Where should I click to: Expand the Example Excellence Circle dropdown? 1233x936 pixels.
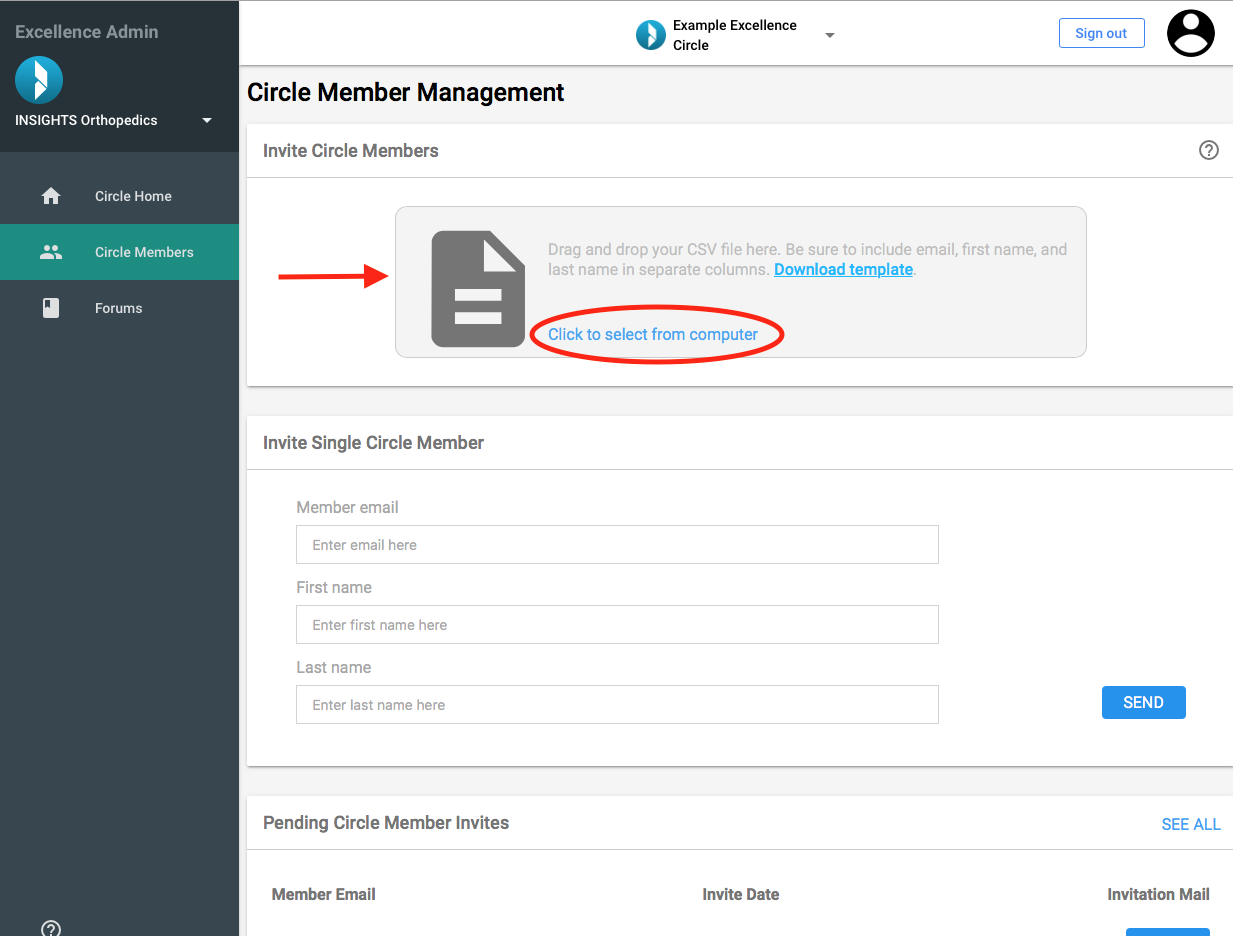click(x=829, y=35)
